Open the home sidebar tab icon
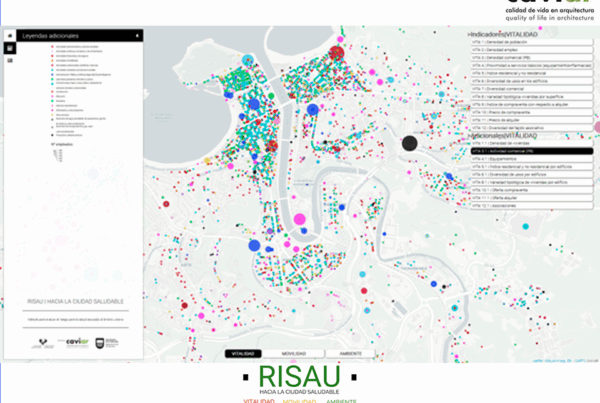This screenshot has height=403, width=600. [10, 36]
